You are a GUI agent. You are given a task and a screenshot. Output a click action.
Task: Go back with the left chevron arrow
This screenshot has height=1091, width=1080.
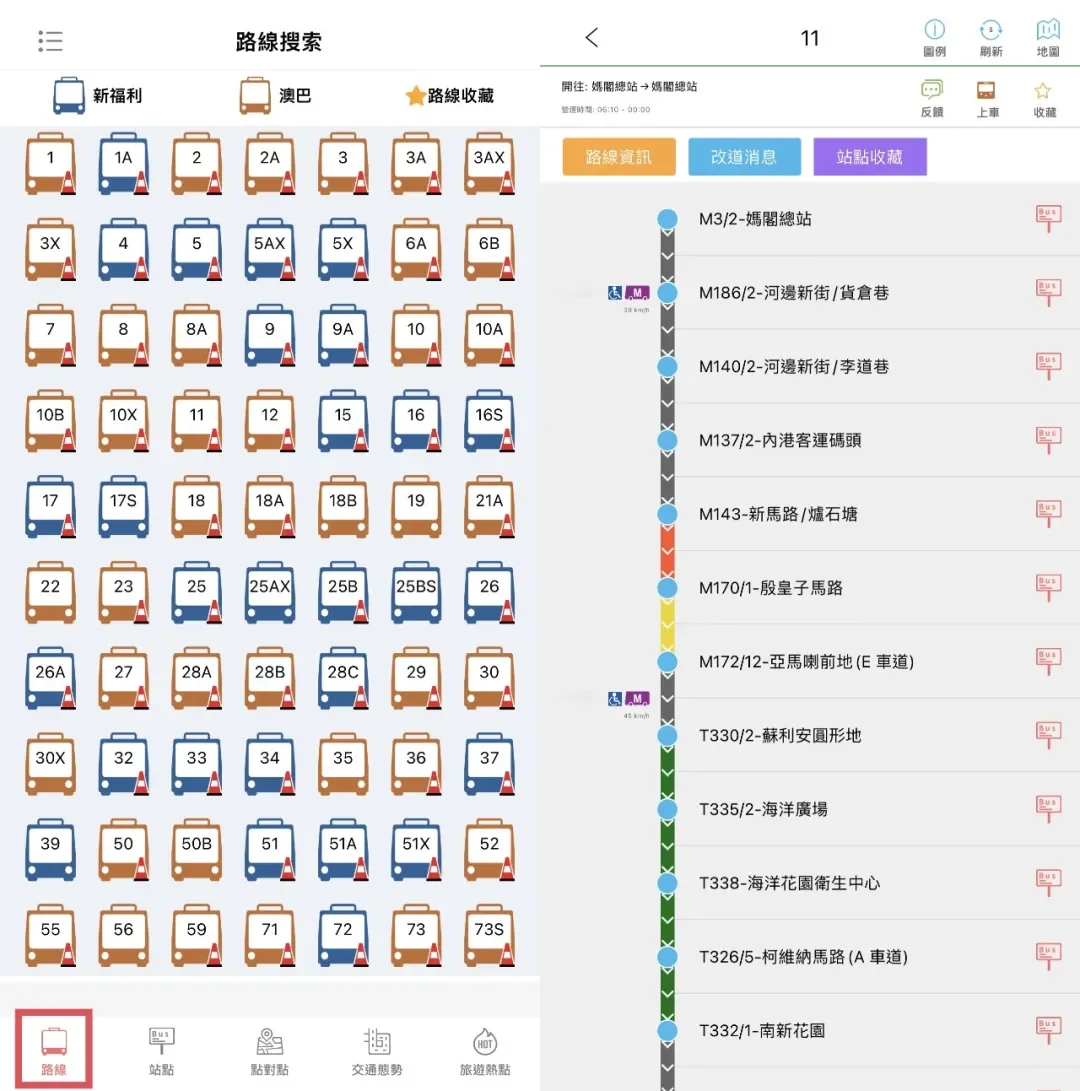tap(591, 37)
